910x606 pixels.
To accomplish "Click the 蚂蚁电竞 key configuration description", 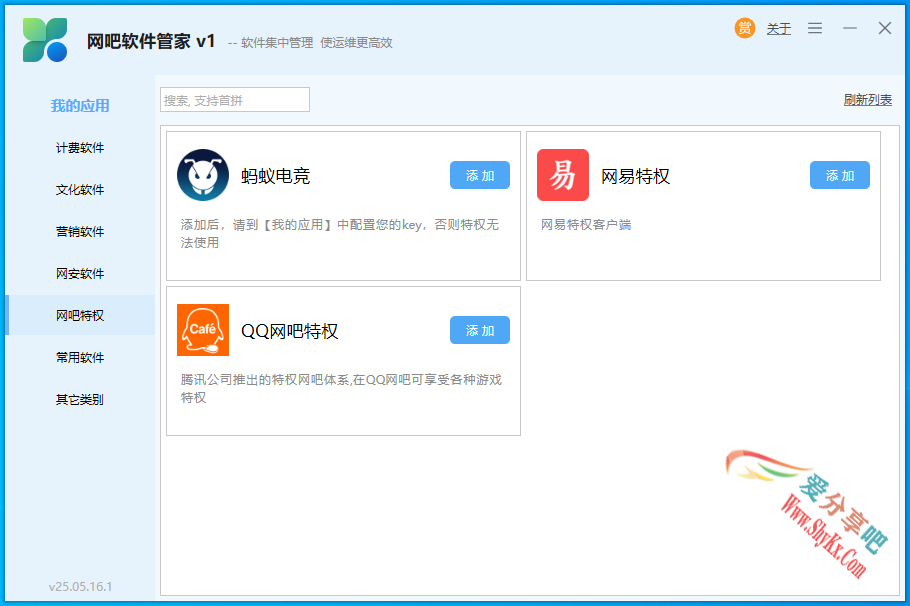I will pos(340,233).
